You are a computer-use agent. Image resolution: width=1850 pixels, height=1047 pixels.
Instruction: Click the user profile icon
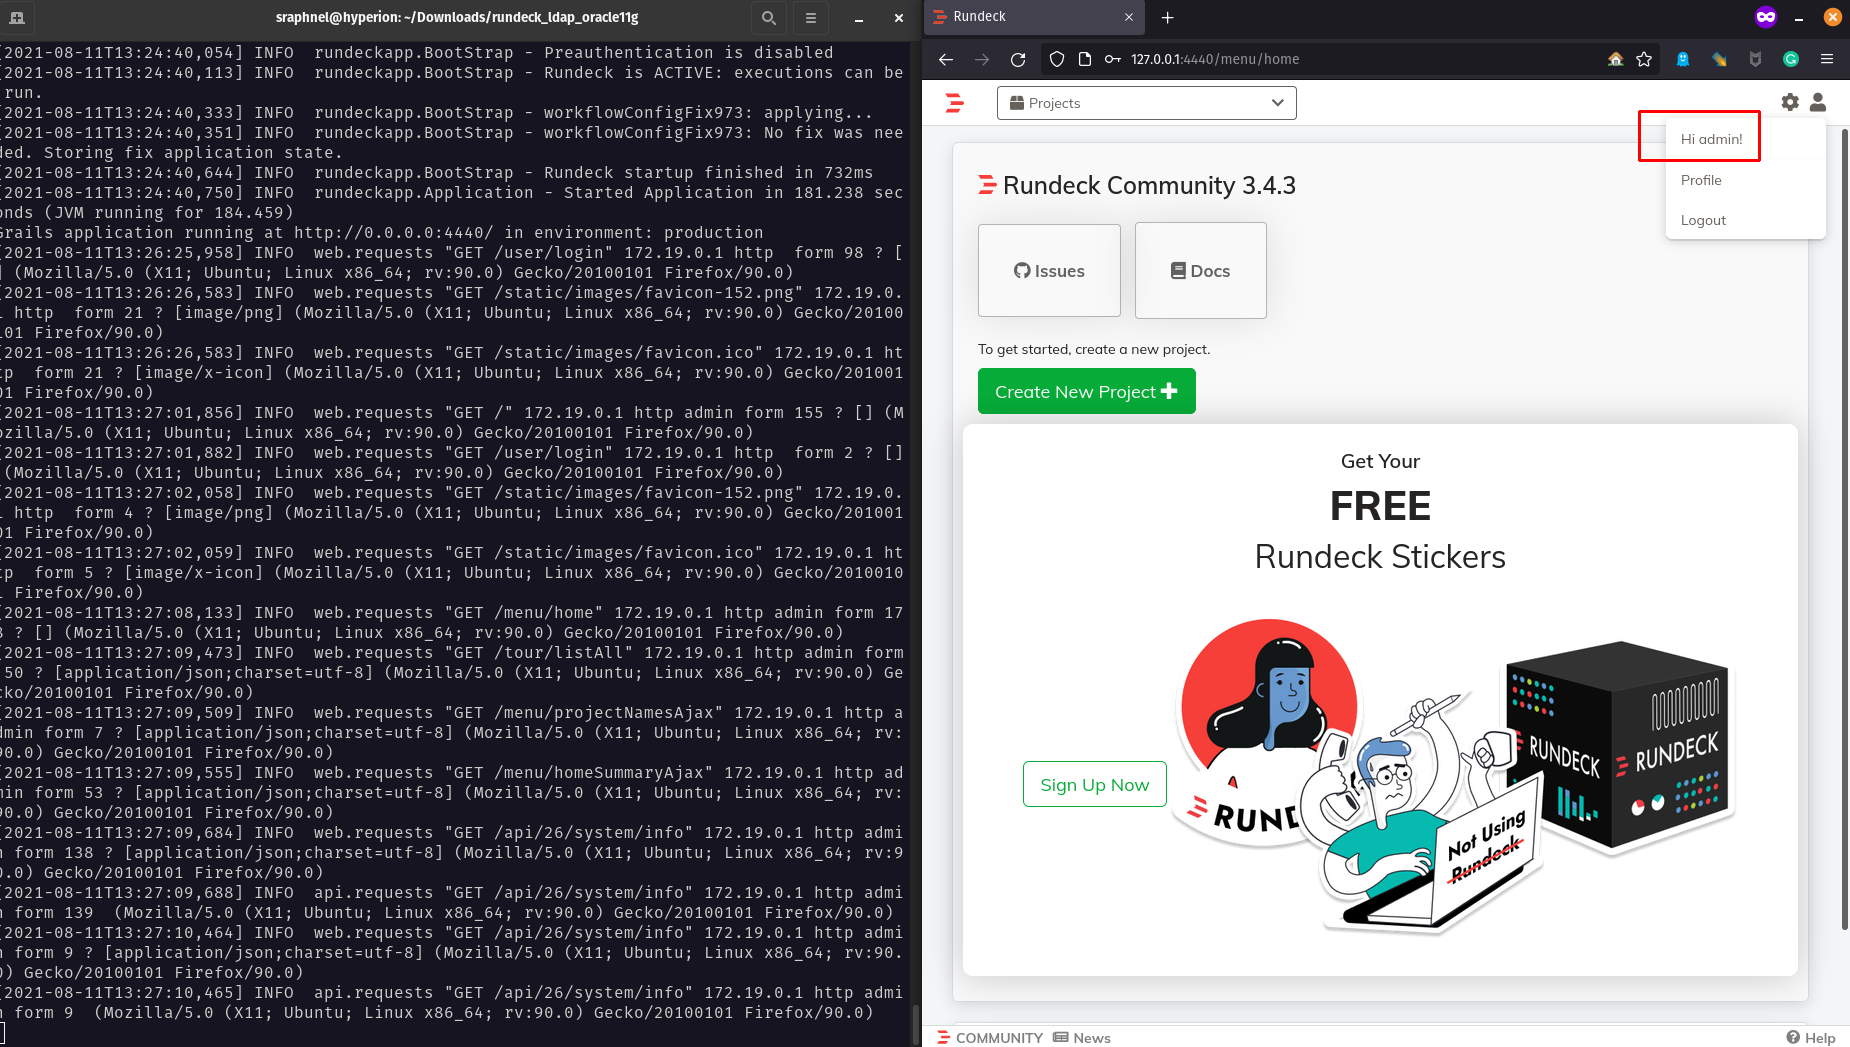[1818, 102]
